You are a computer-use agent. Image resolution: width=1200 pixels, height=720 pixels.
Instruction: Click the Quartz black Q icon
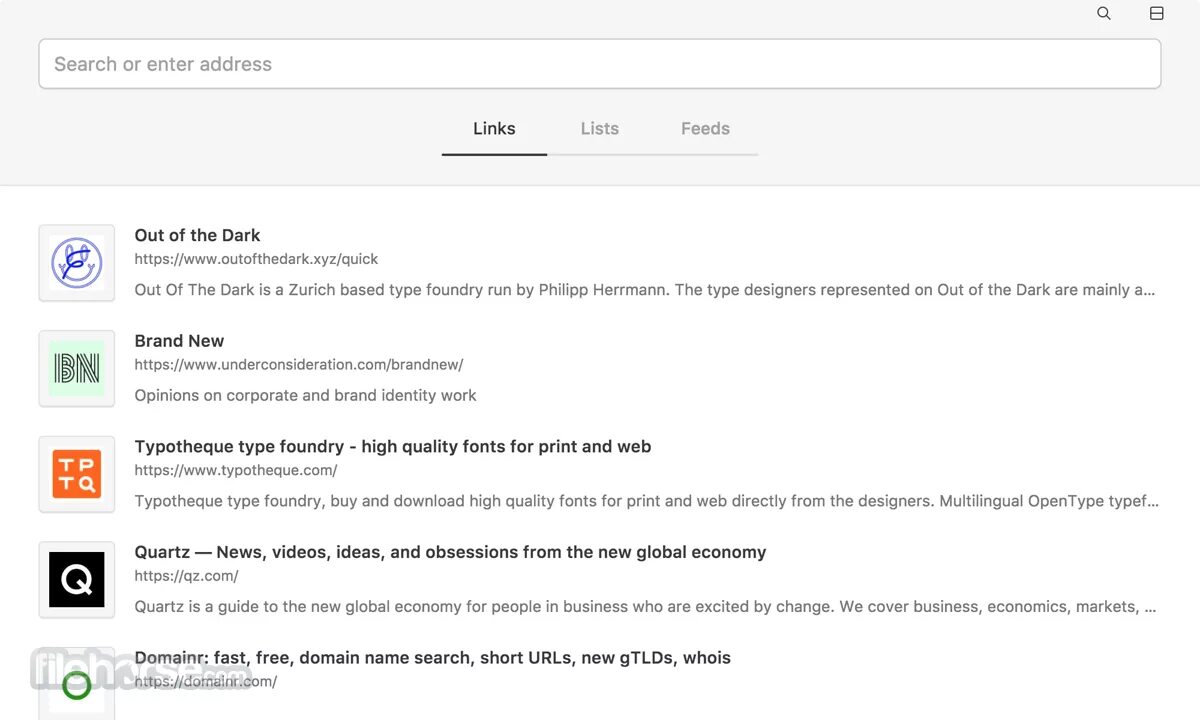pos(77,580)
